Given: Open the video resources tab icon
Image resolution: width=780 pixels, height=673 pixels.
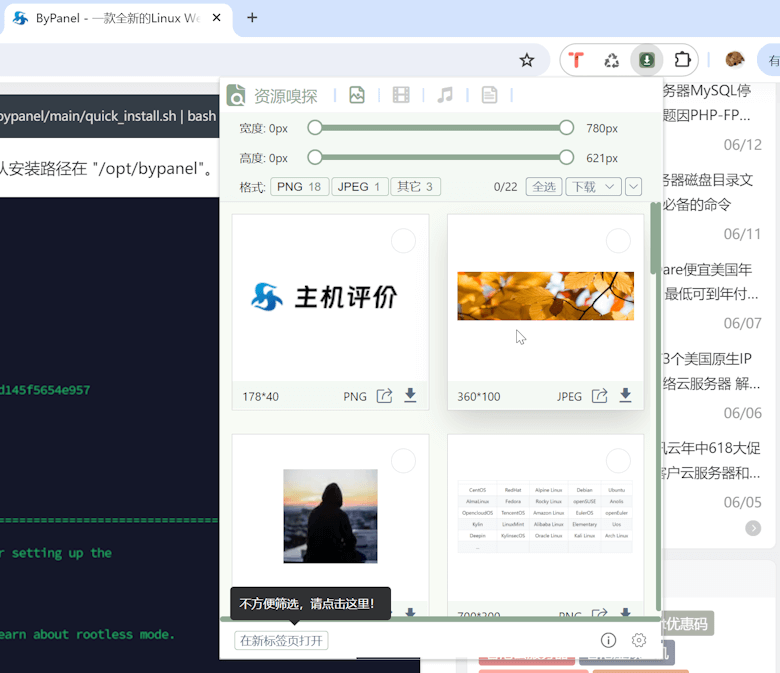Looking at the screenshot, I should pos(401,95).
